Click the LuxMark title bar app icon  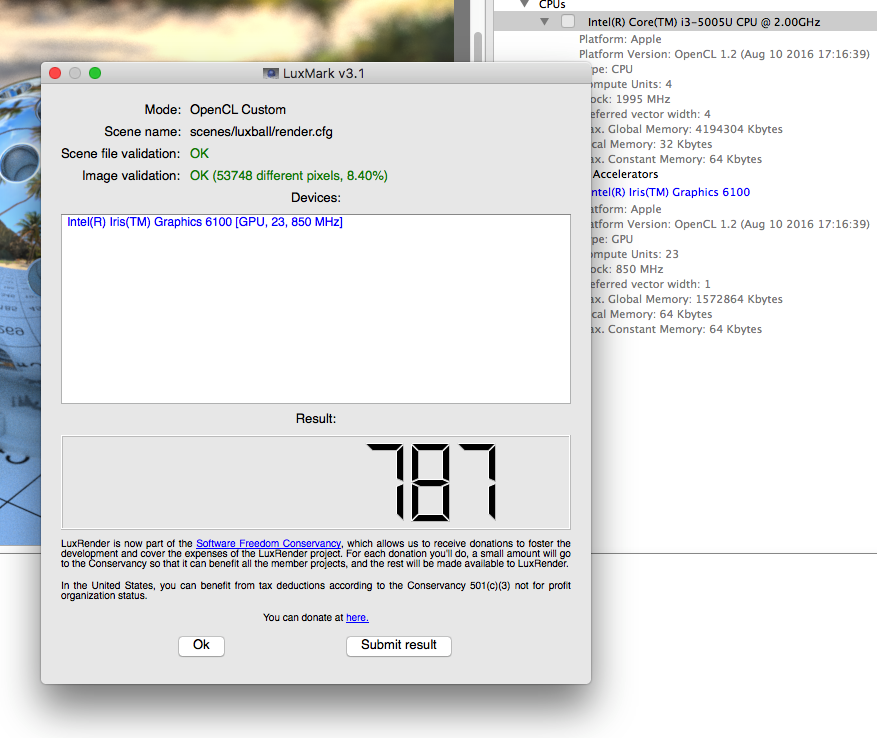click(x=271, y=73)
